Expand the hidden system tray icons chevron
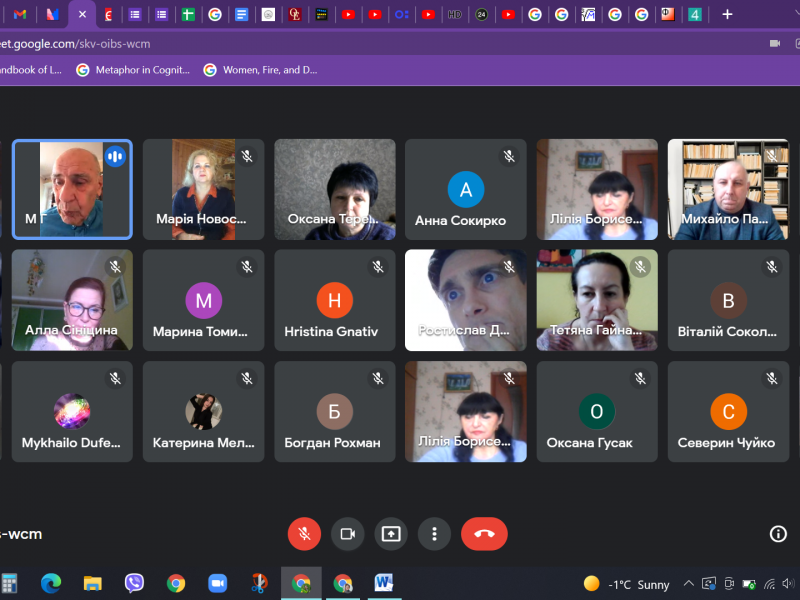 click(x=688, y=584)
